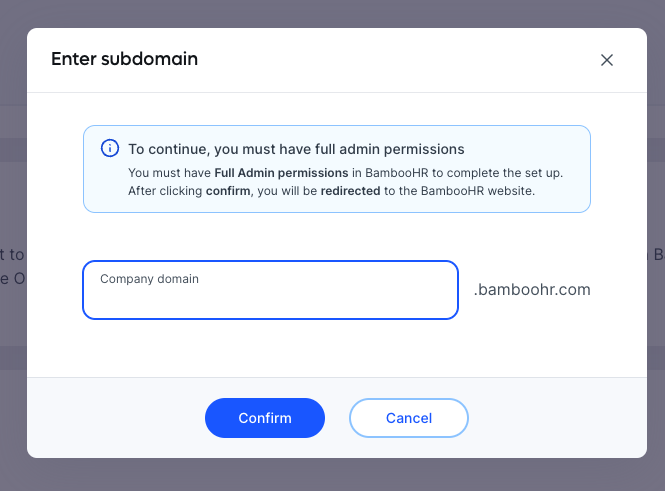Image resolution: width=665 pixels, height=491 pixels.
Task: Click 'After clicking' text in info banner
Action: [165, 191]
